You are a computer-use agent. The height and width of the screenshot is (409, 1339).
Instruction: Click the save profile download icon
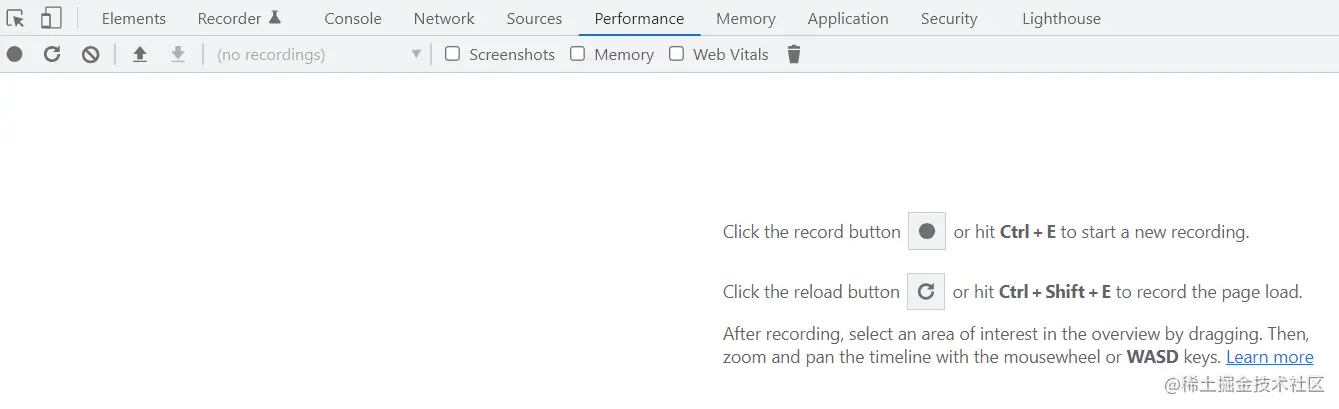click(178, 54)
